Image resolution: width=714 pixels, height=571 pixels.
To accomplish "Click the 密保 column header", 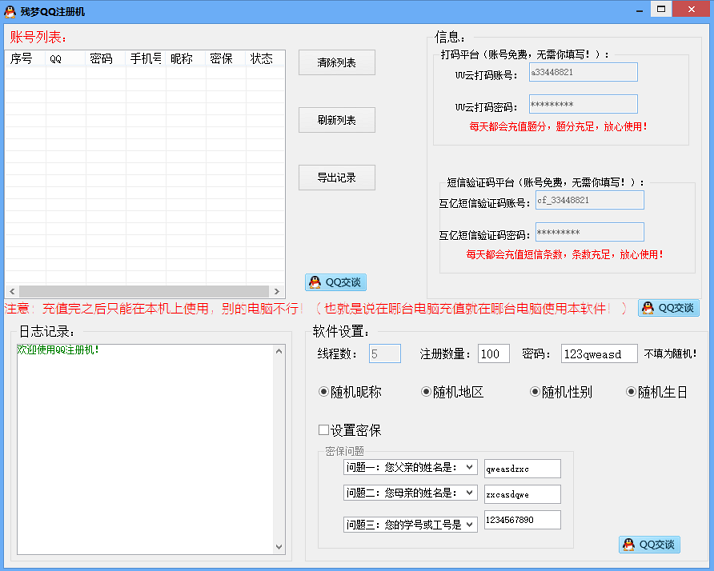I will (x=226, y=58).
